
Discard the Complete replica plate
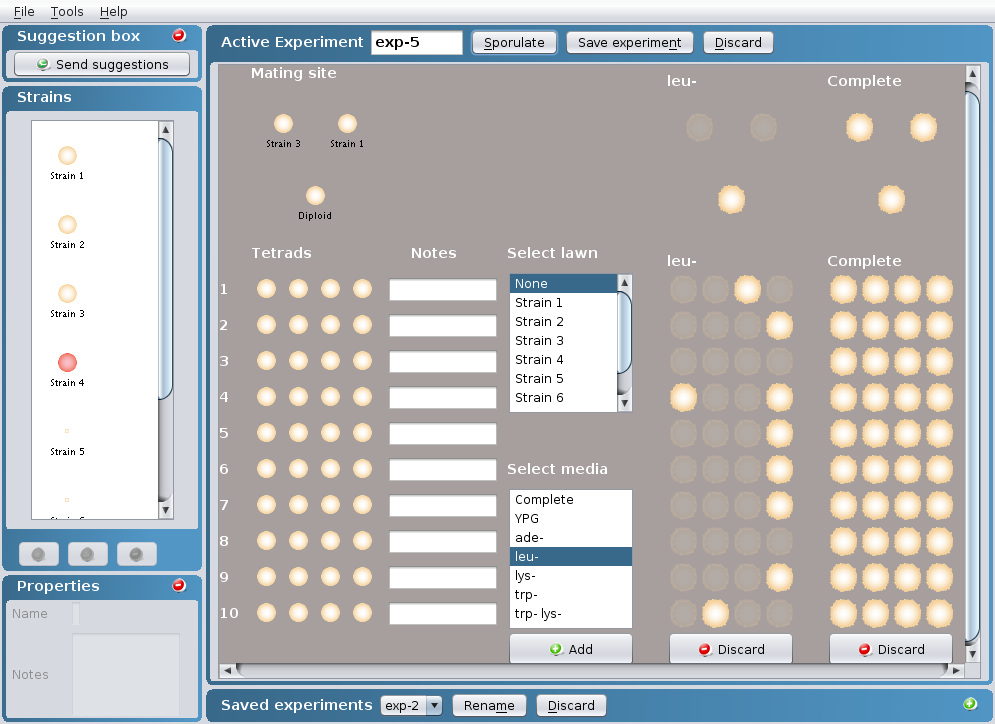891,649
